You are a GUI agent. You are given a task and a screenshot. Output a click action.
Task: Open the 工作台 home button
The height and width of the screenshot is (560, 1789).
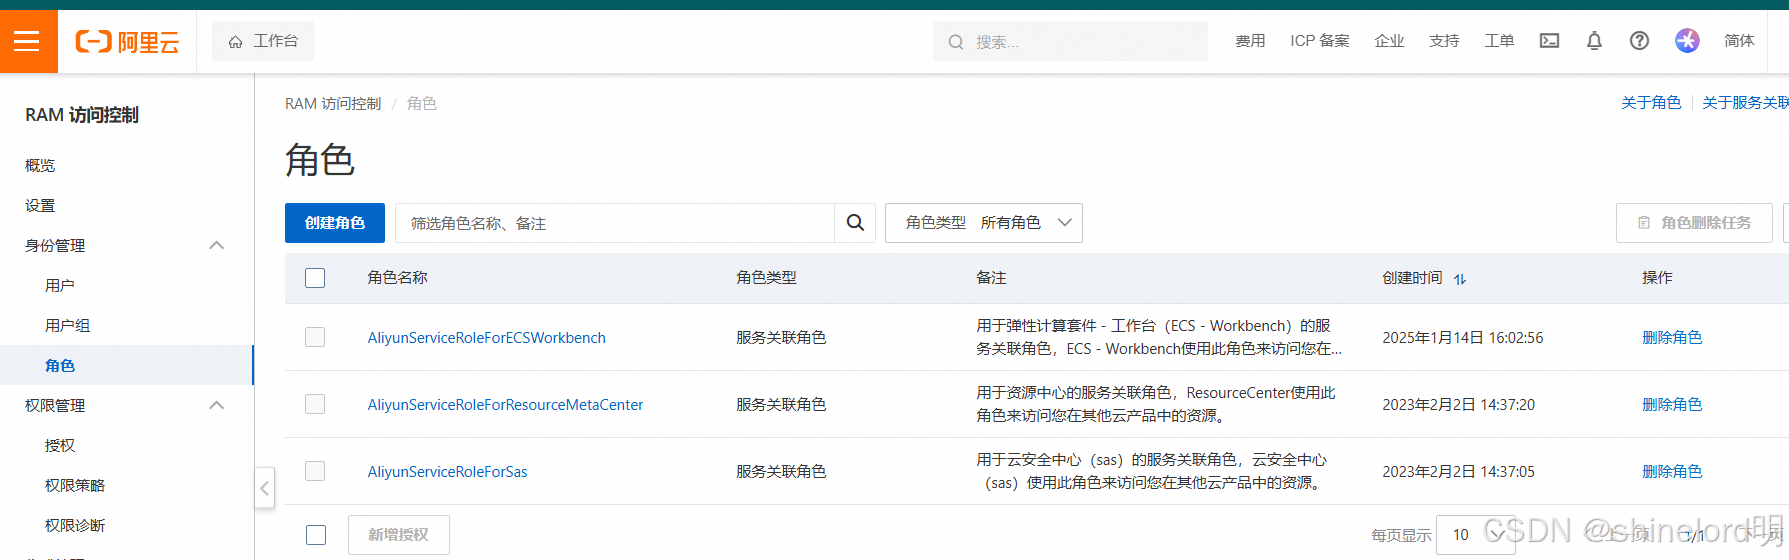click(263, 41)
